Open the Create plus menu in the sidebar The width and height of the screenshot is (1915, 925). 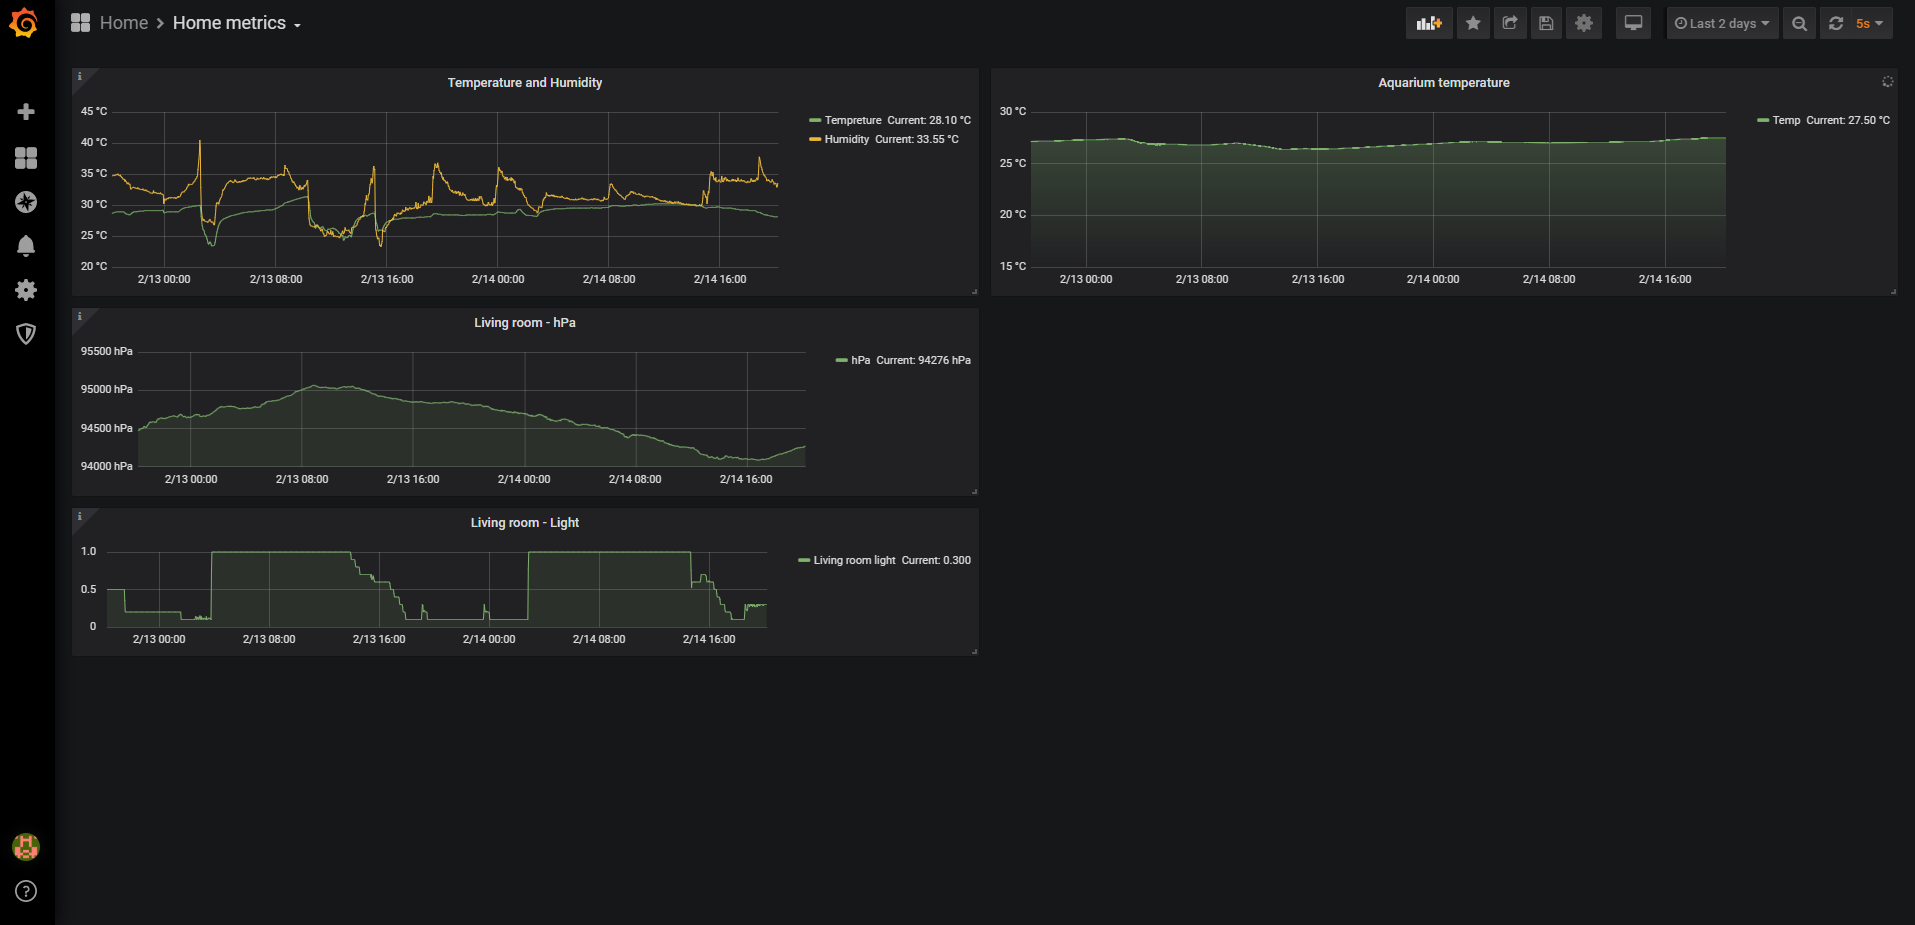[x=26, y=112]
